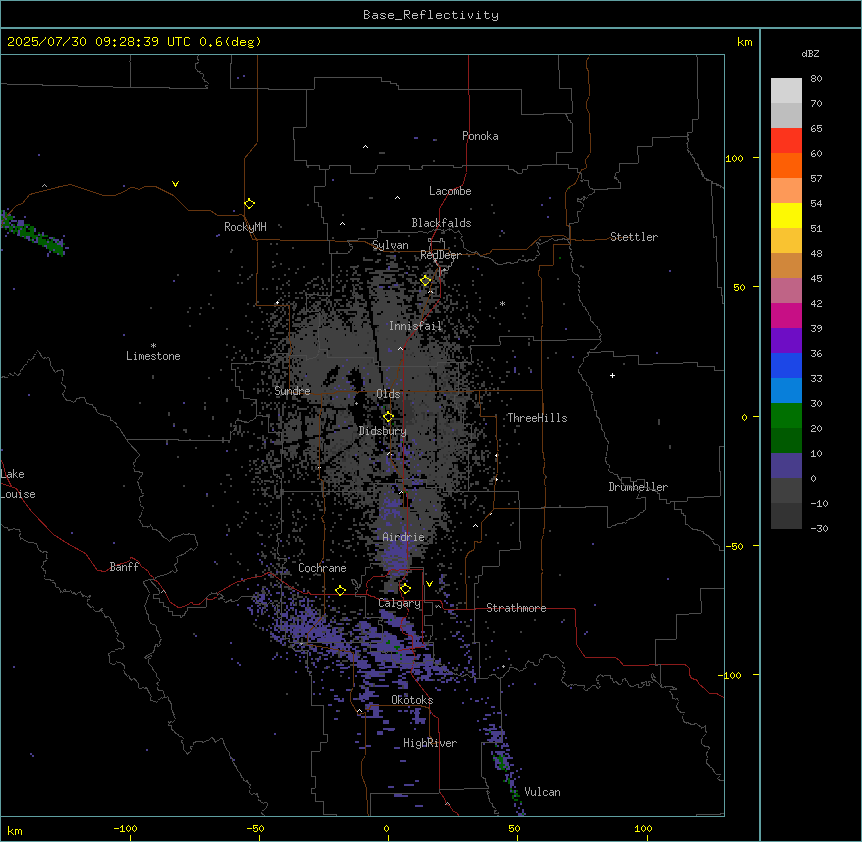Select the yellow 54-51 dBZ legend swatch
The height and width of the screenshot is (842, 862).
point(786,216)
